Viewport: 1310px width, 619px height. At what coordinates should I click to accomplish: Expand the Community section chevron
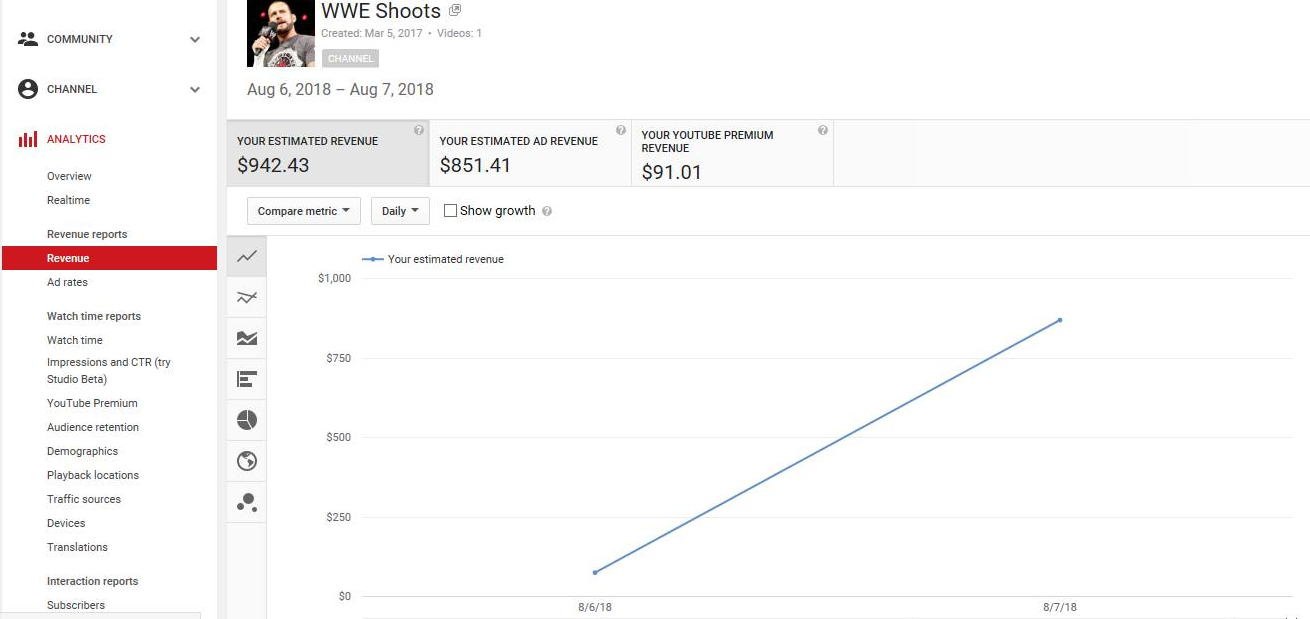[x=195, y=40]
